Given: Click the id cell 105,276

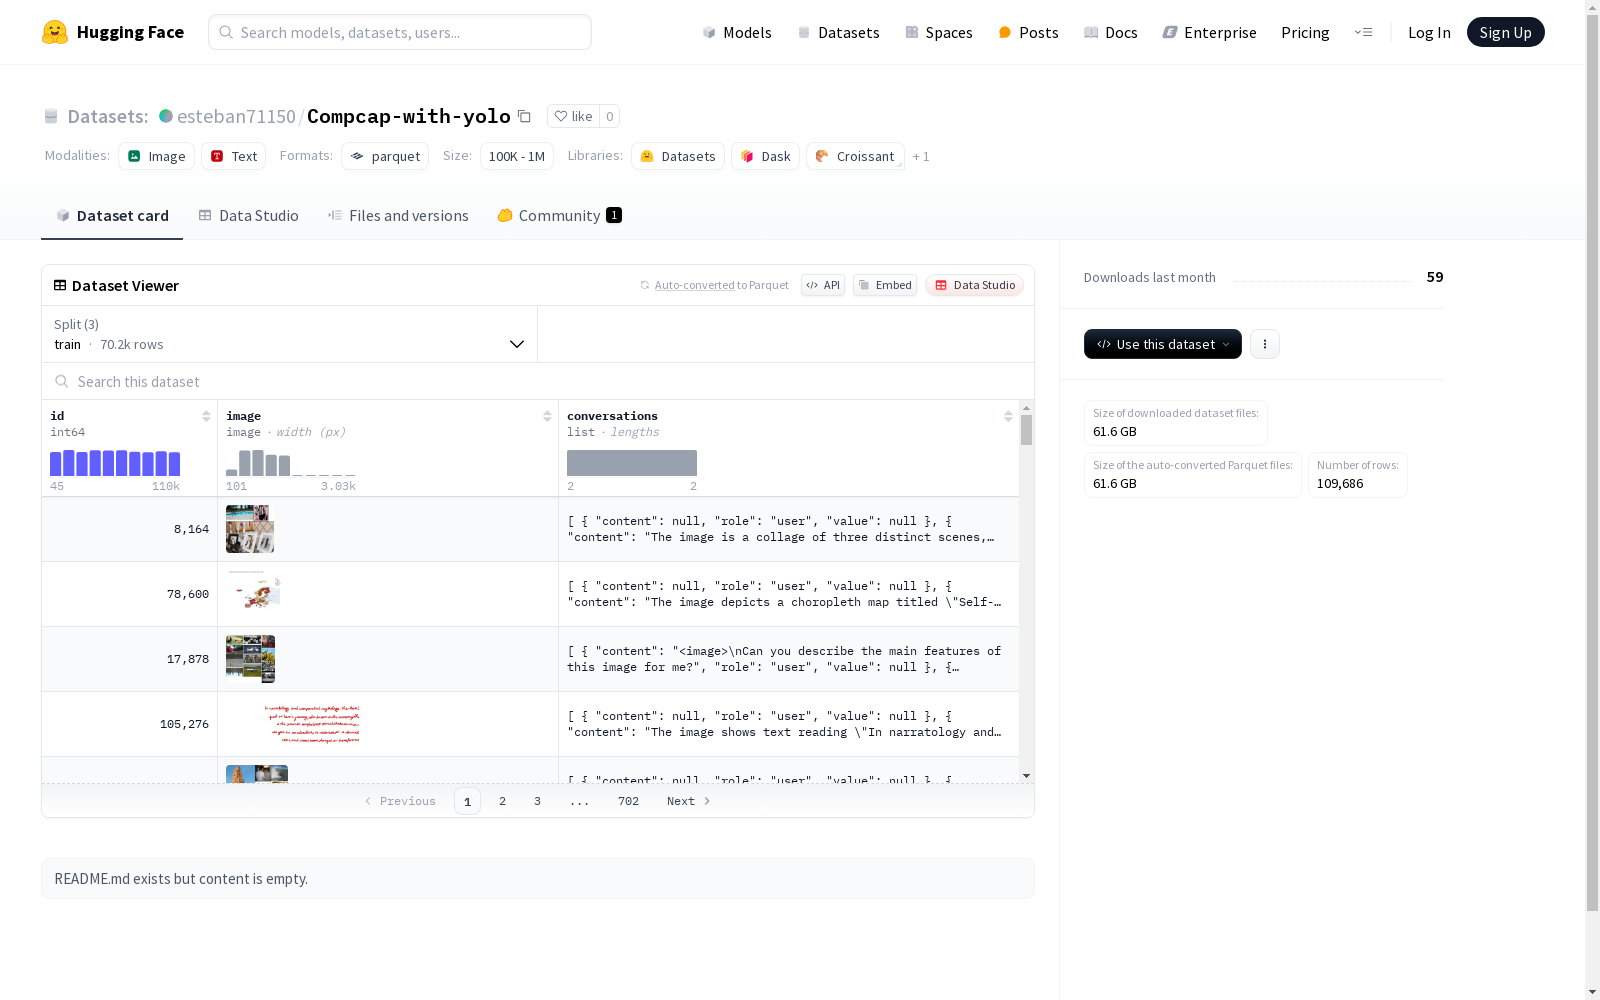Looking at the screenshot, I should click(x=130, y=724).
